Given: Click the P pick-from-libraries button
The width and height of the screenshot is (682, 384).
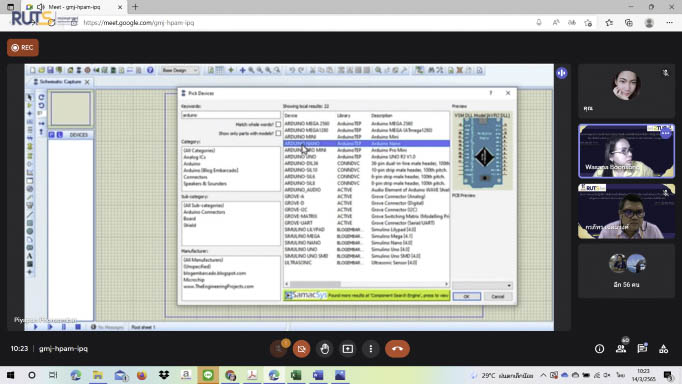Looking at the screenshot, I should [x=52, y=135].
